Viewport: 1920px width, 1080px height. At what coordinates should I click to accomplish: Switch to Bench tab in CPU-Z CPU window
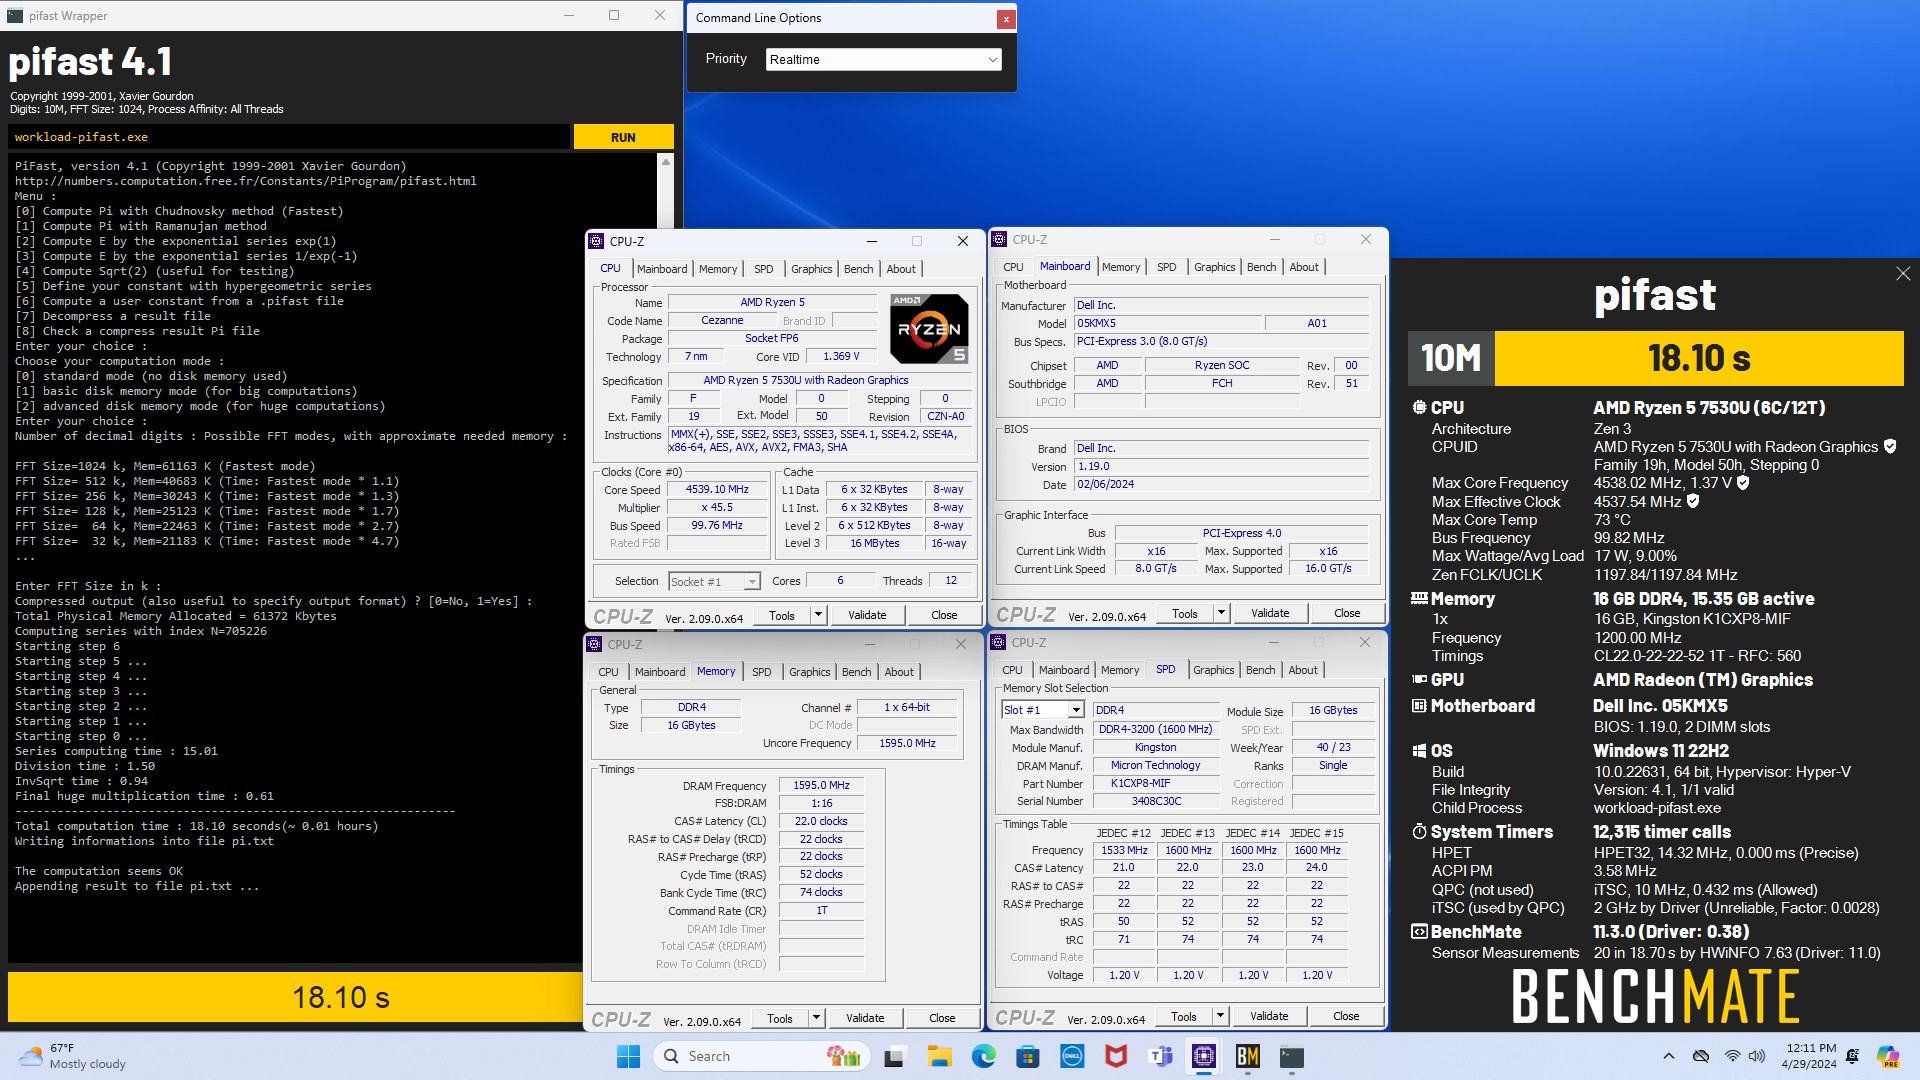point(858,269)
